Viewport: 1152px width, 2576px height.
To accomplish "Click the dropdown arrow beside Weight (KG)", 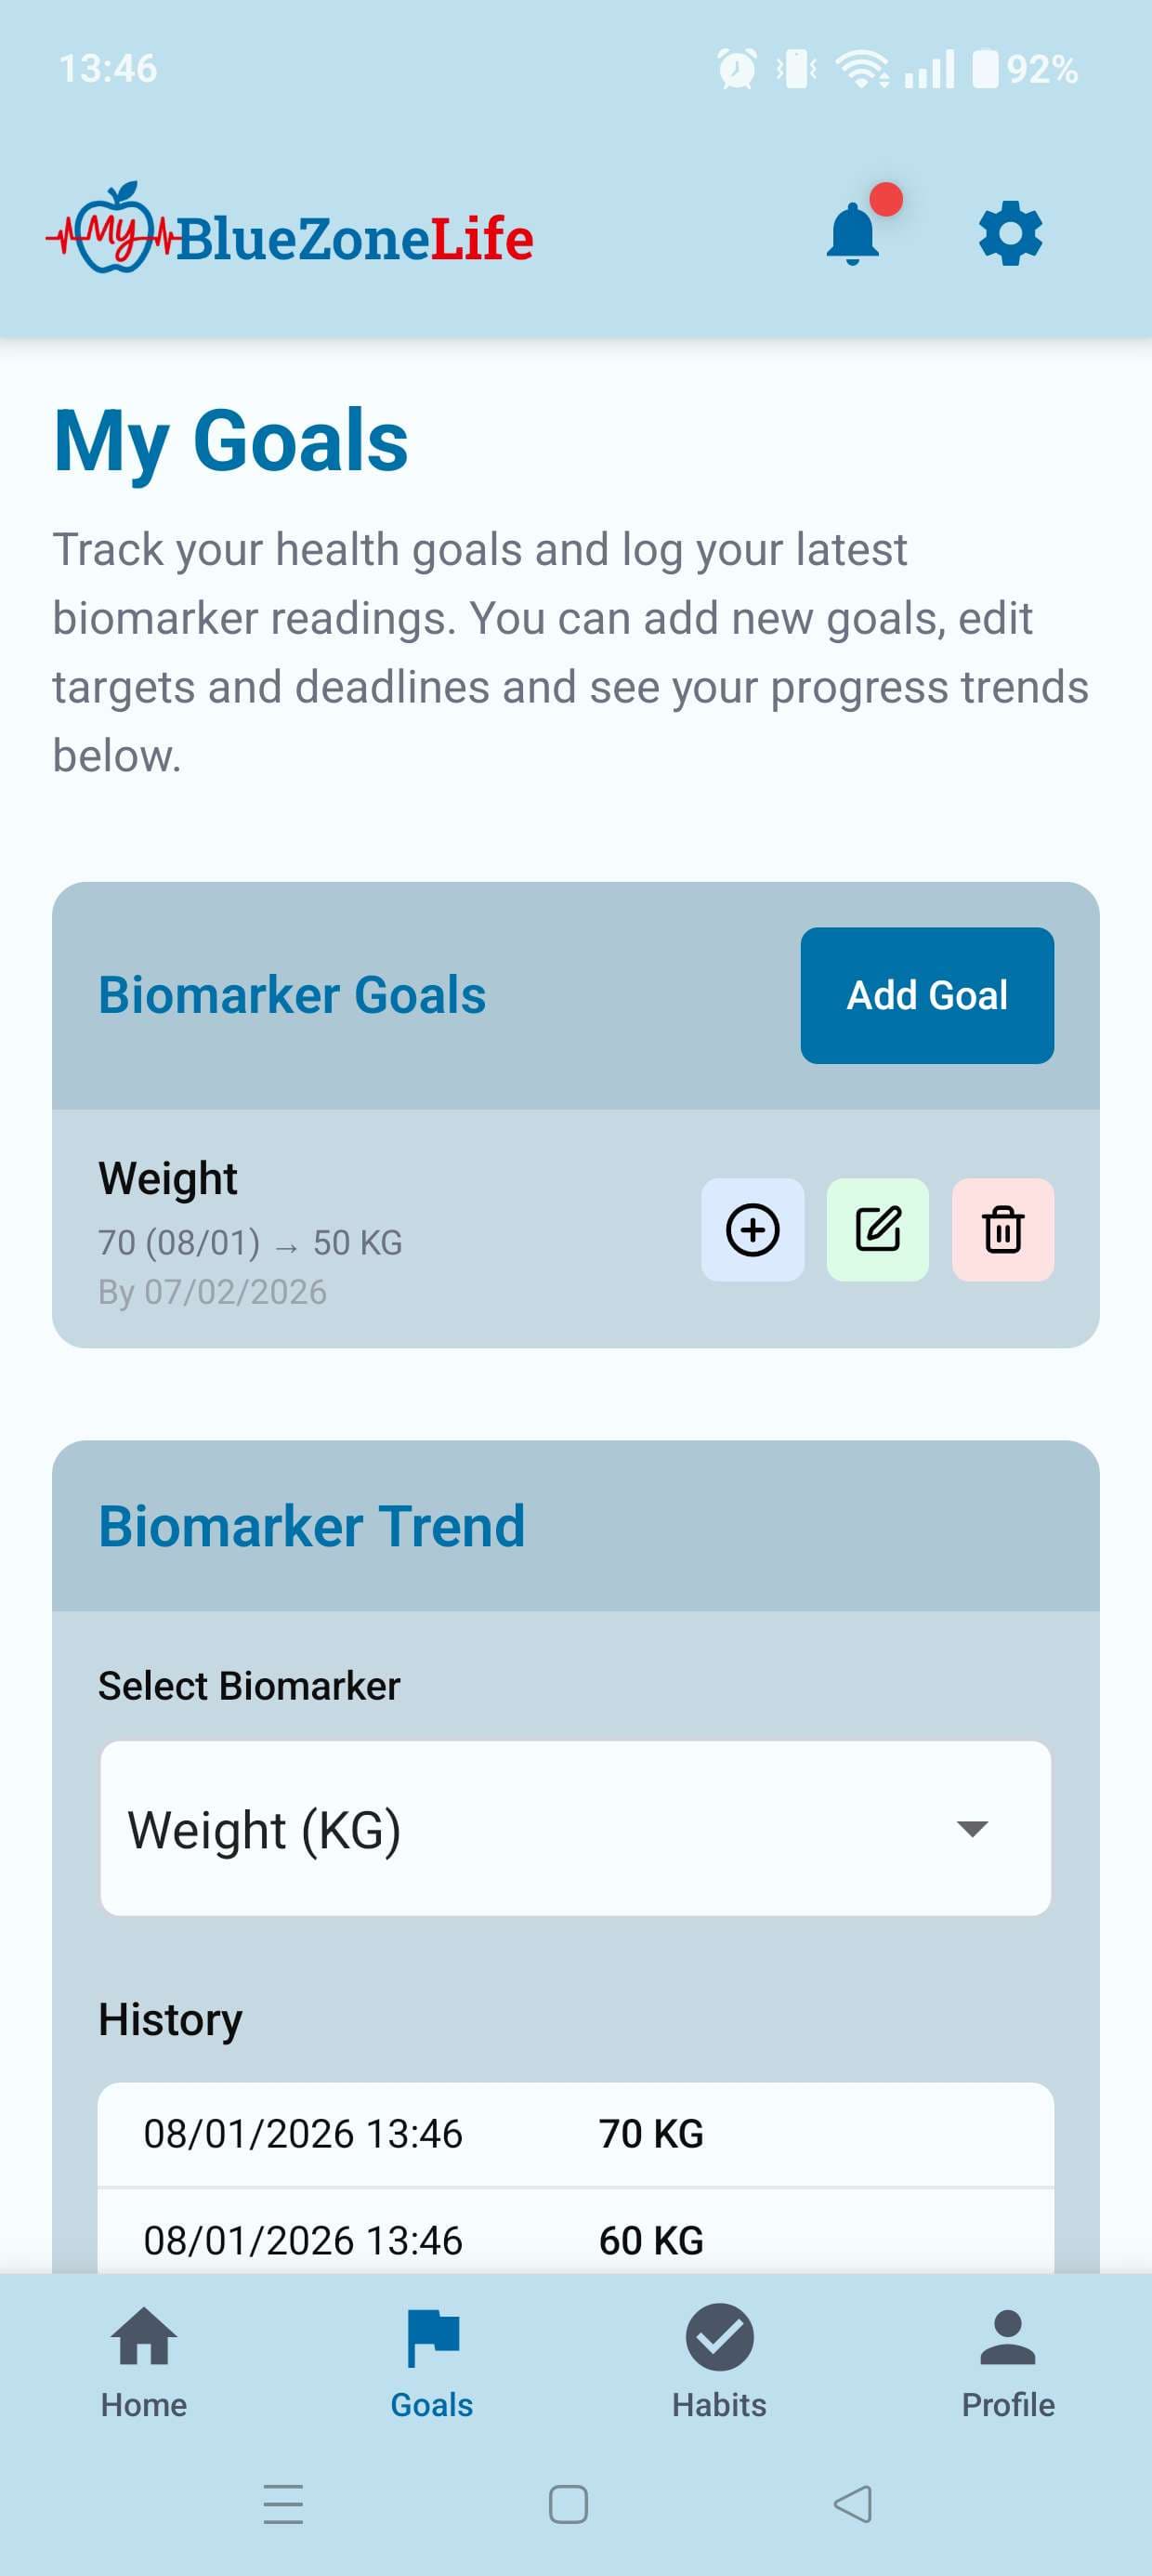I will [972, 1828].
